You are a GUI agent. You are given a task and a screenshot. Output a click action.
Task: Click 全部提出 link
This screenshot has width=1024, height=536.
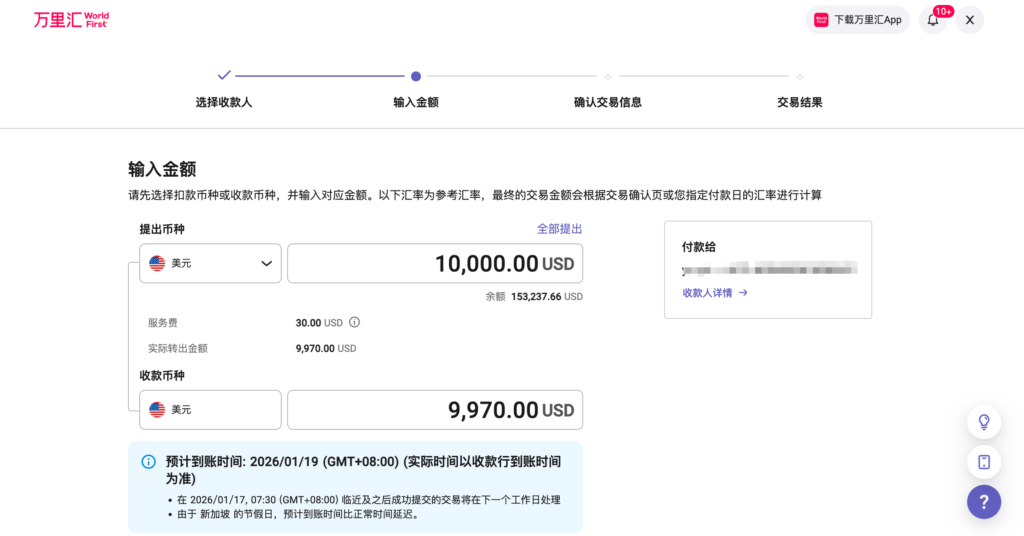pos(559,229)
